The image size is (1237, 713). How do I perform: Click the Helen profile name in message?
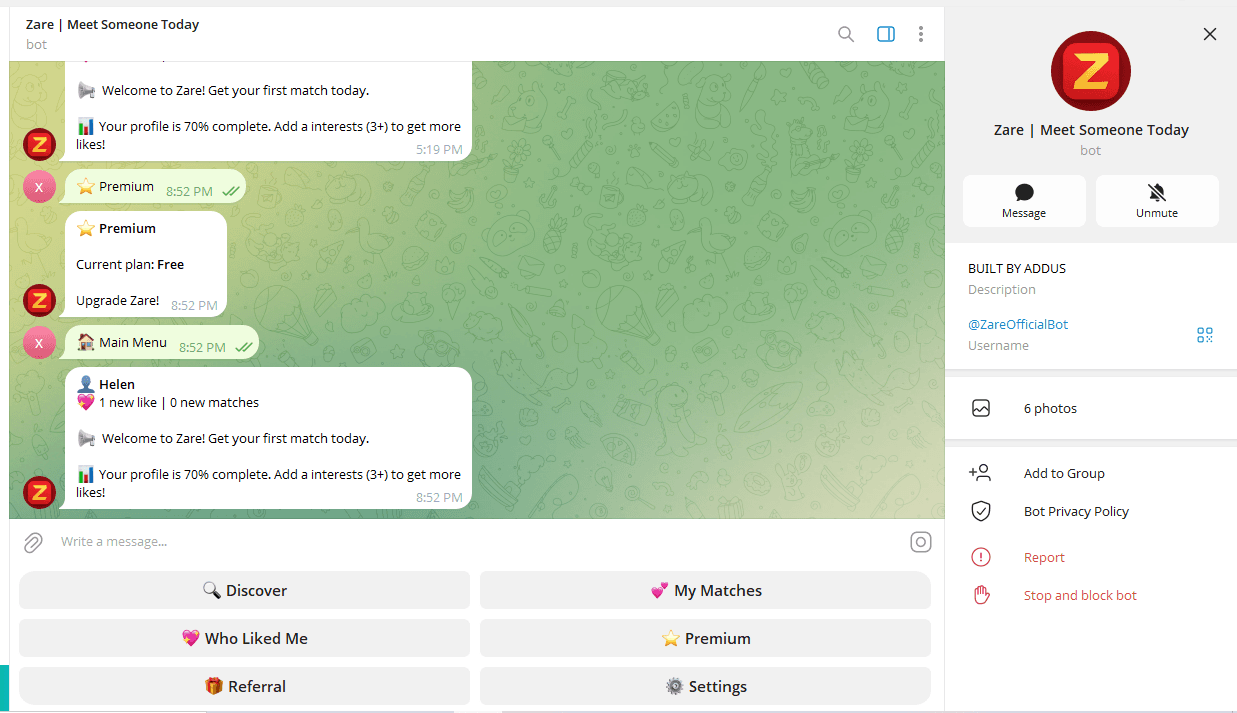pyautogui.click(x=116, y=384)
